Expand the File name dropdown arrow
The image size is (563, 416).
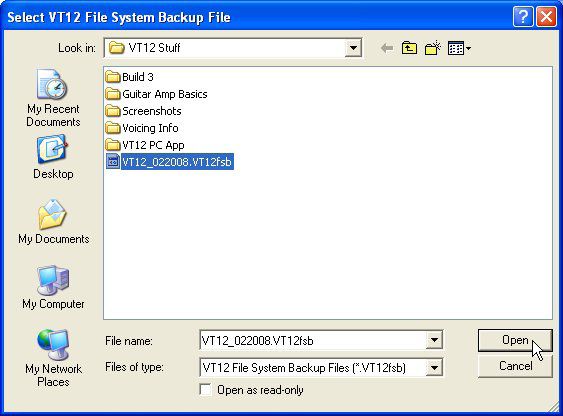(x=434, y=340)
